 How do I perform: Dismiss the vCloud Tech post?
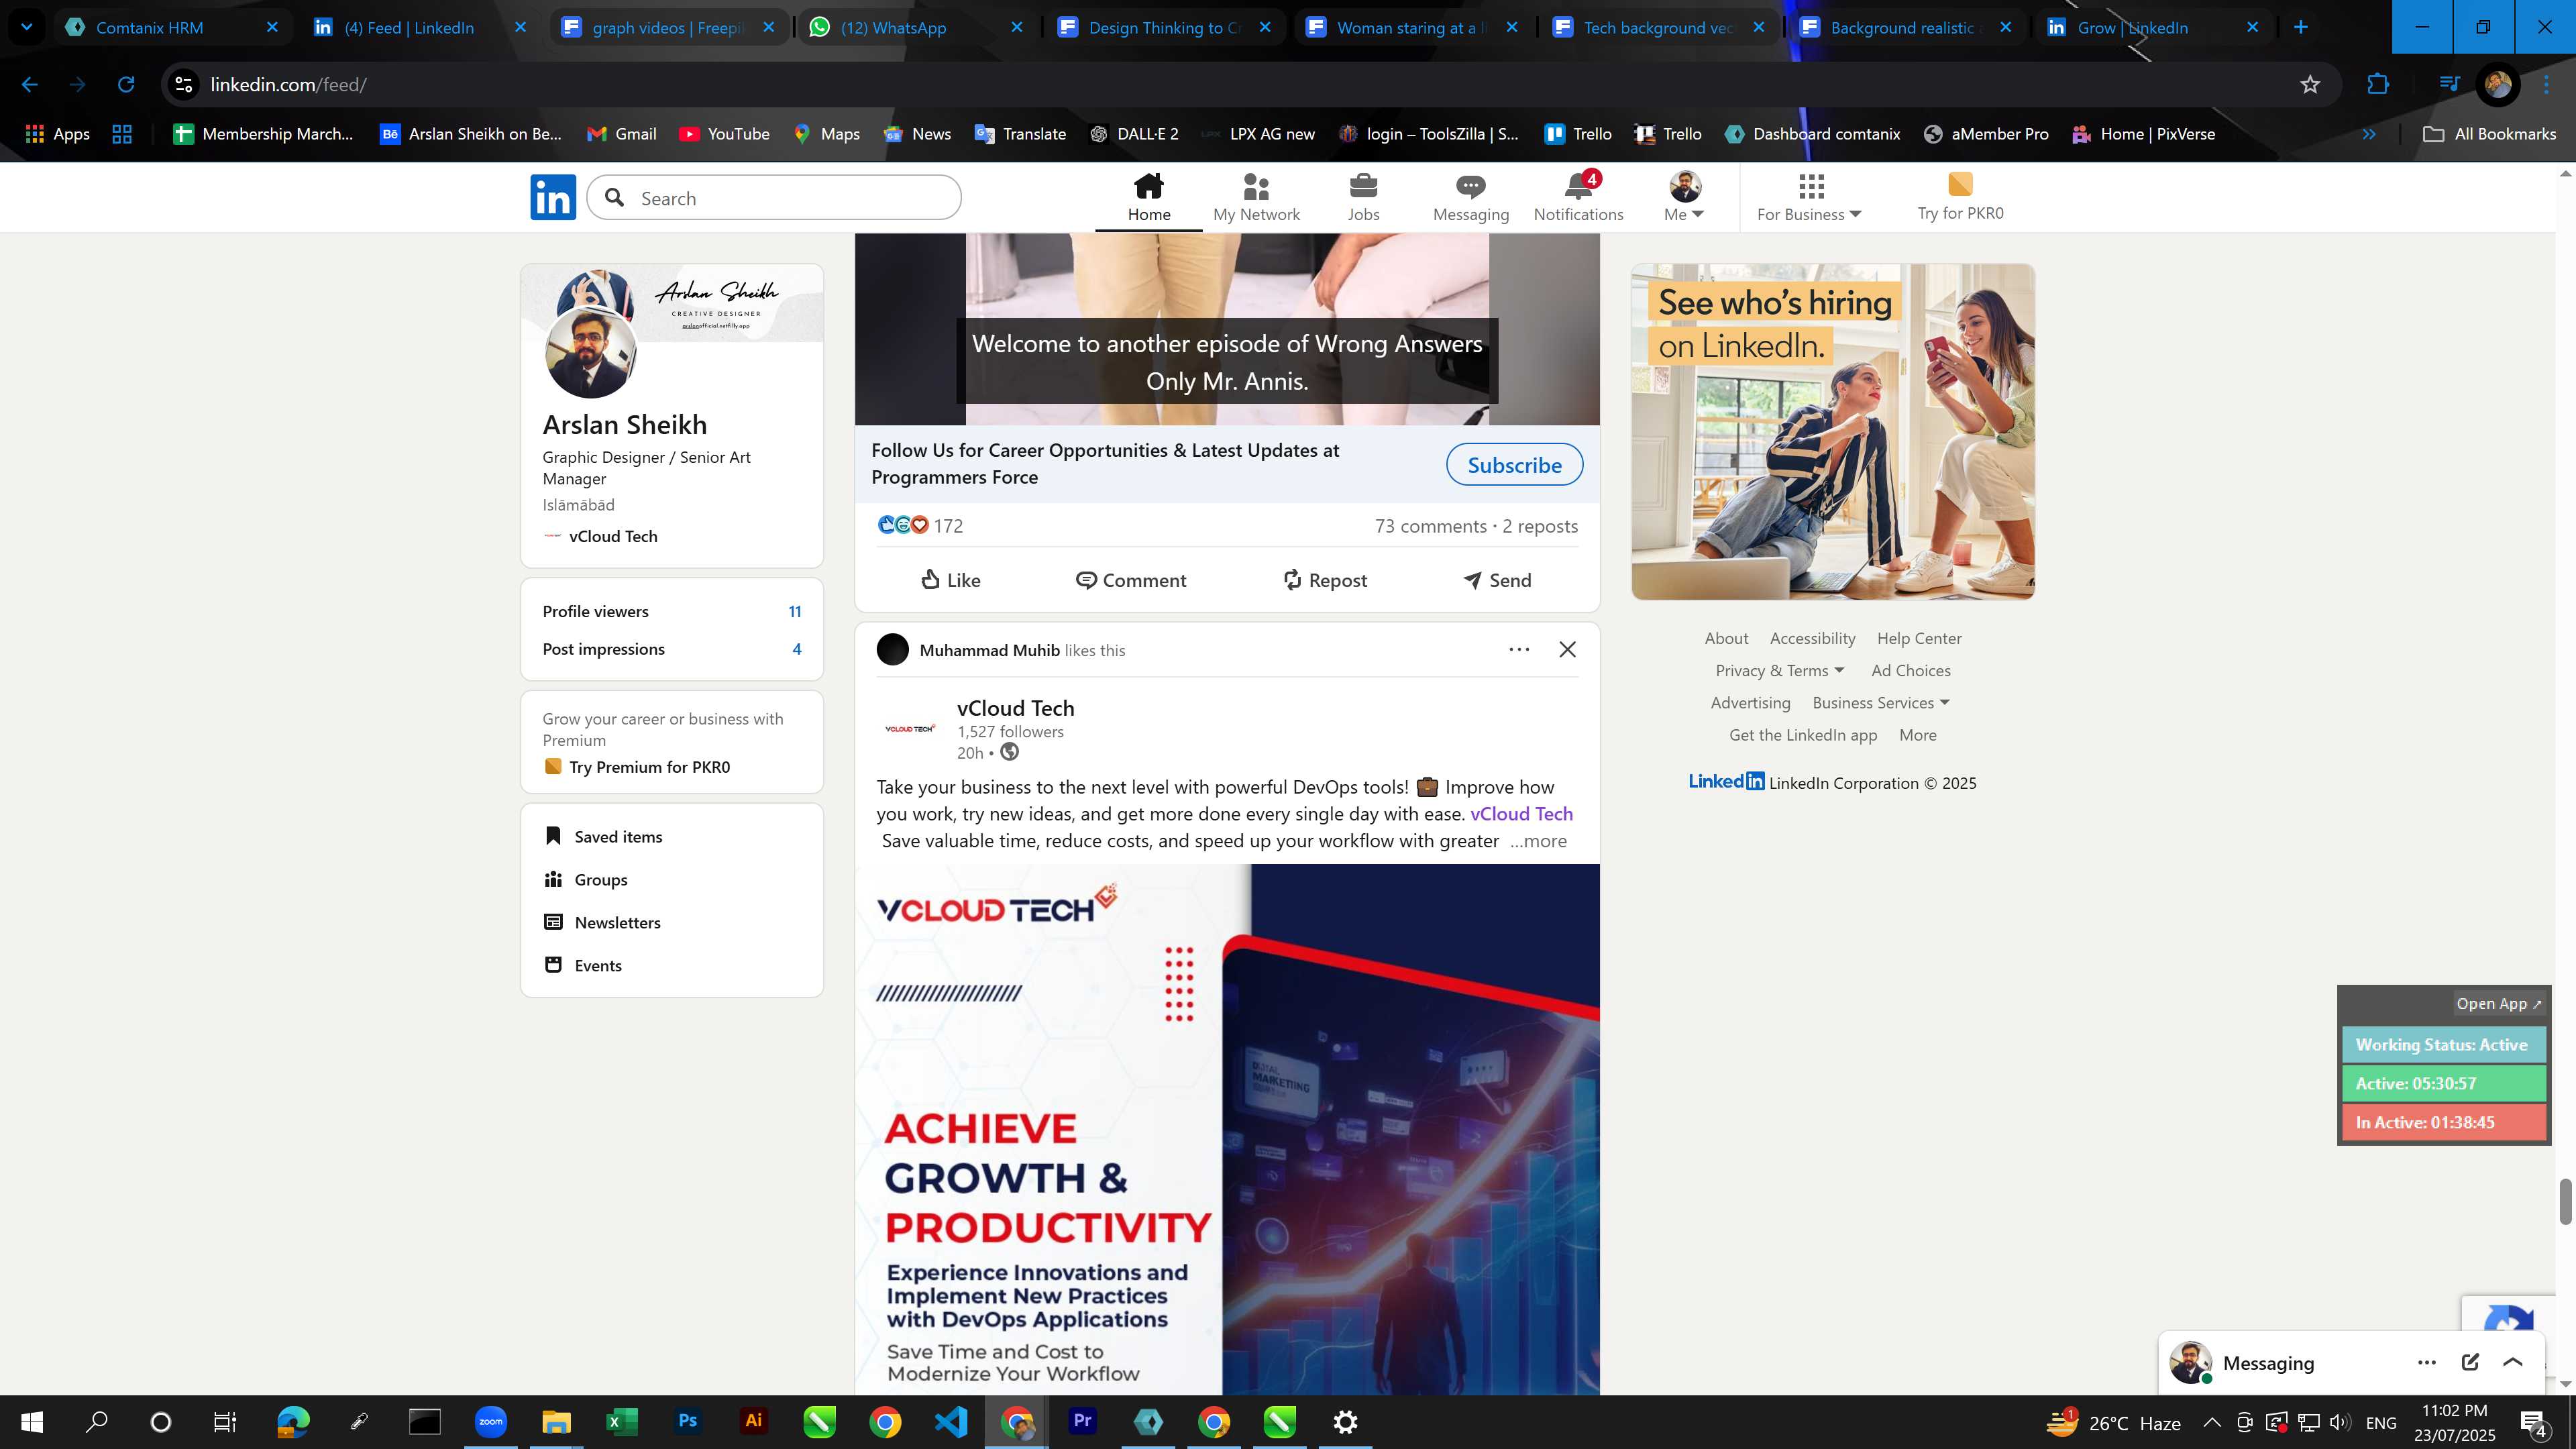(1567, 650)
